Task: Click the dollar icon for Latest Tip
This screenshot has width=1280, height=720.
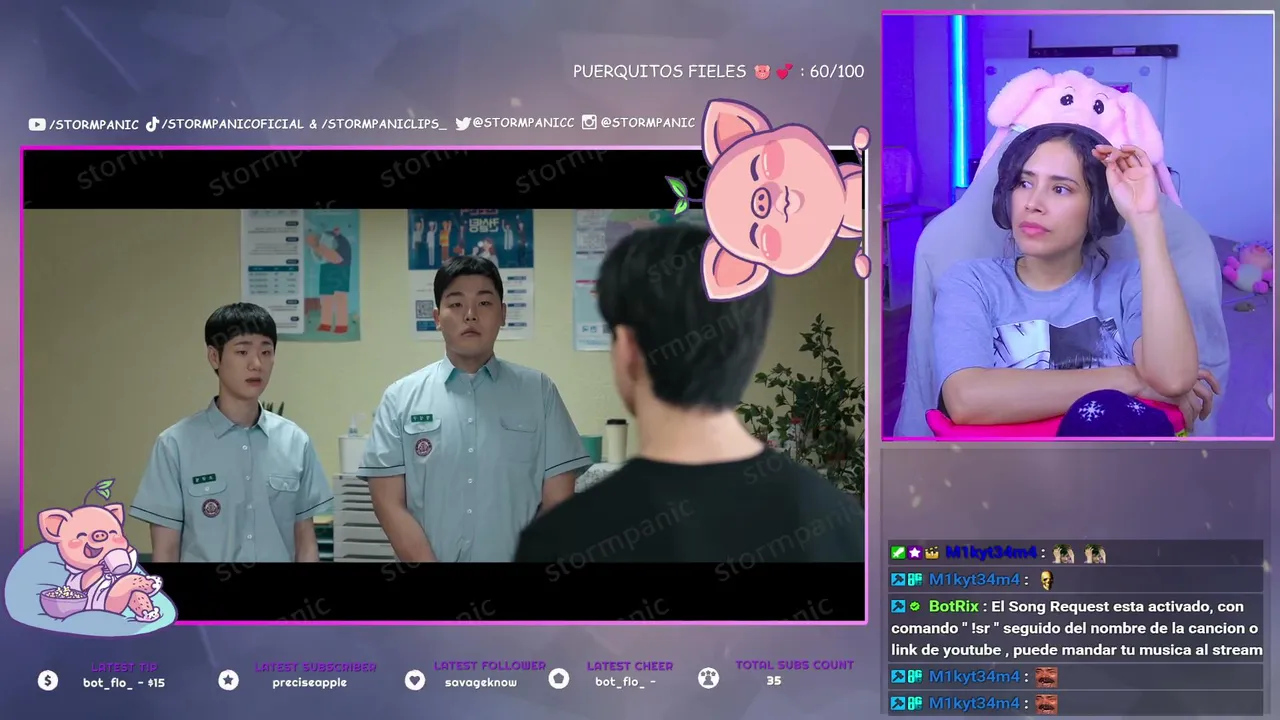Action: point(48,680)
